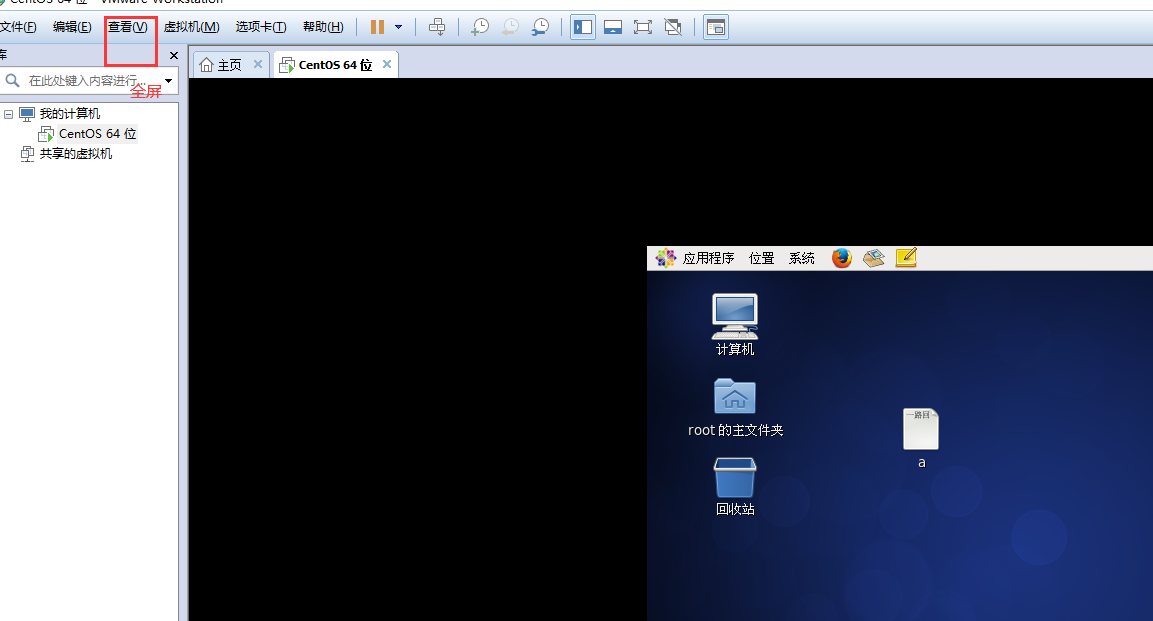The width and height of the screenshot is (1153, 621).
Task: Open the 查看(V) menu
Action: [x=128, y=27]
